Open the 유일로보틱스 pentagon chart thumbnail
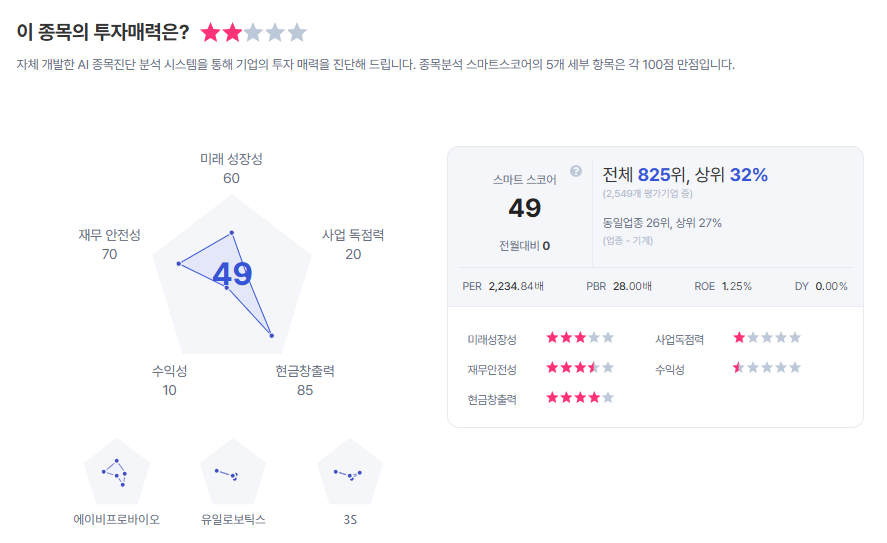The width and height of the screenshot is (887, 543). click(233, 472)
